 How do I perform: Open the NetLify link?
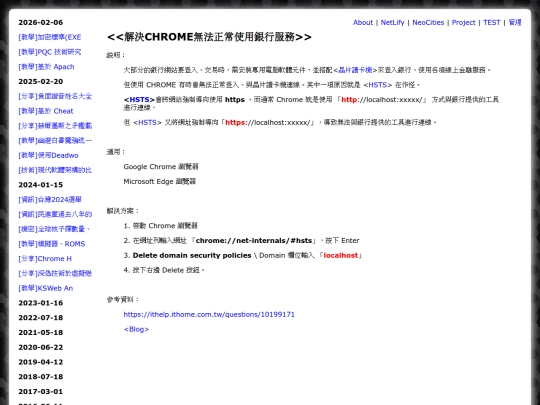(x=392, y=22)
